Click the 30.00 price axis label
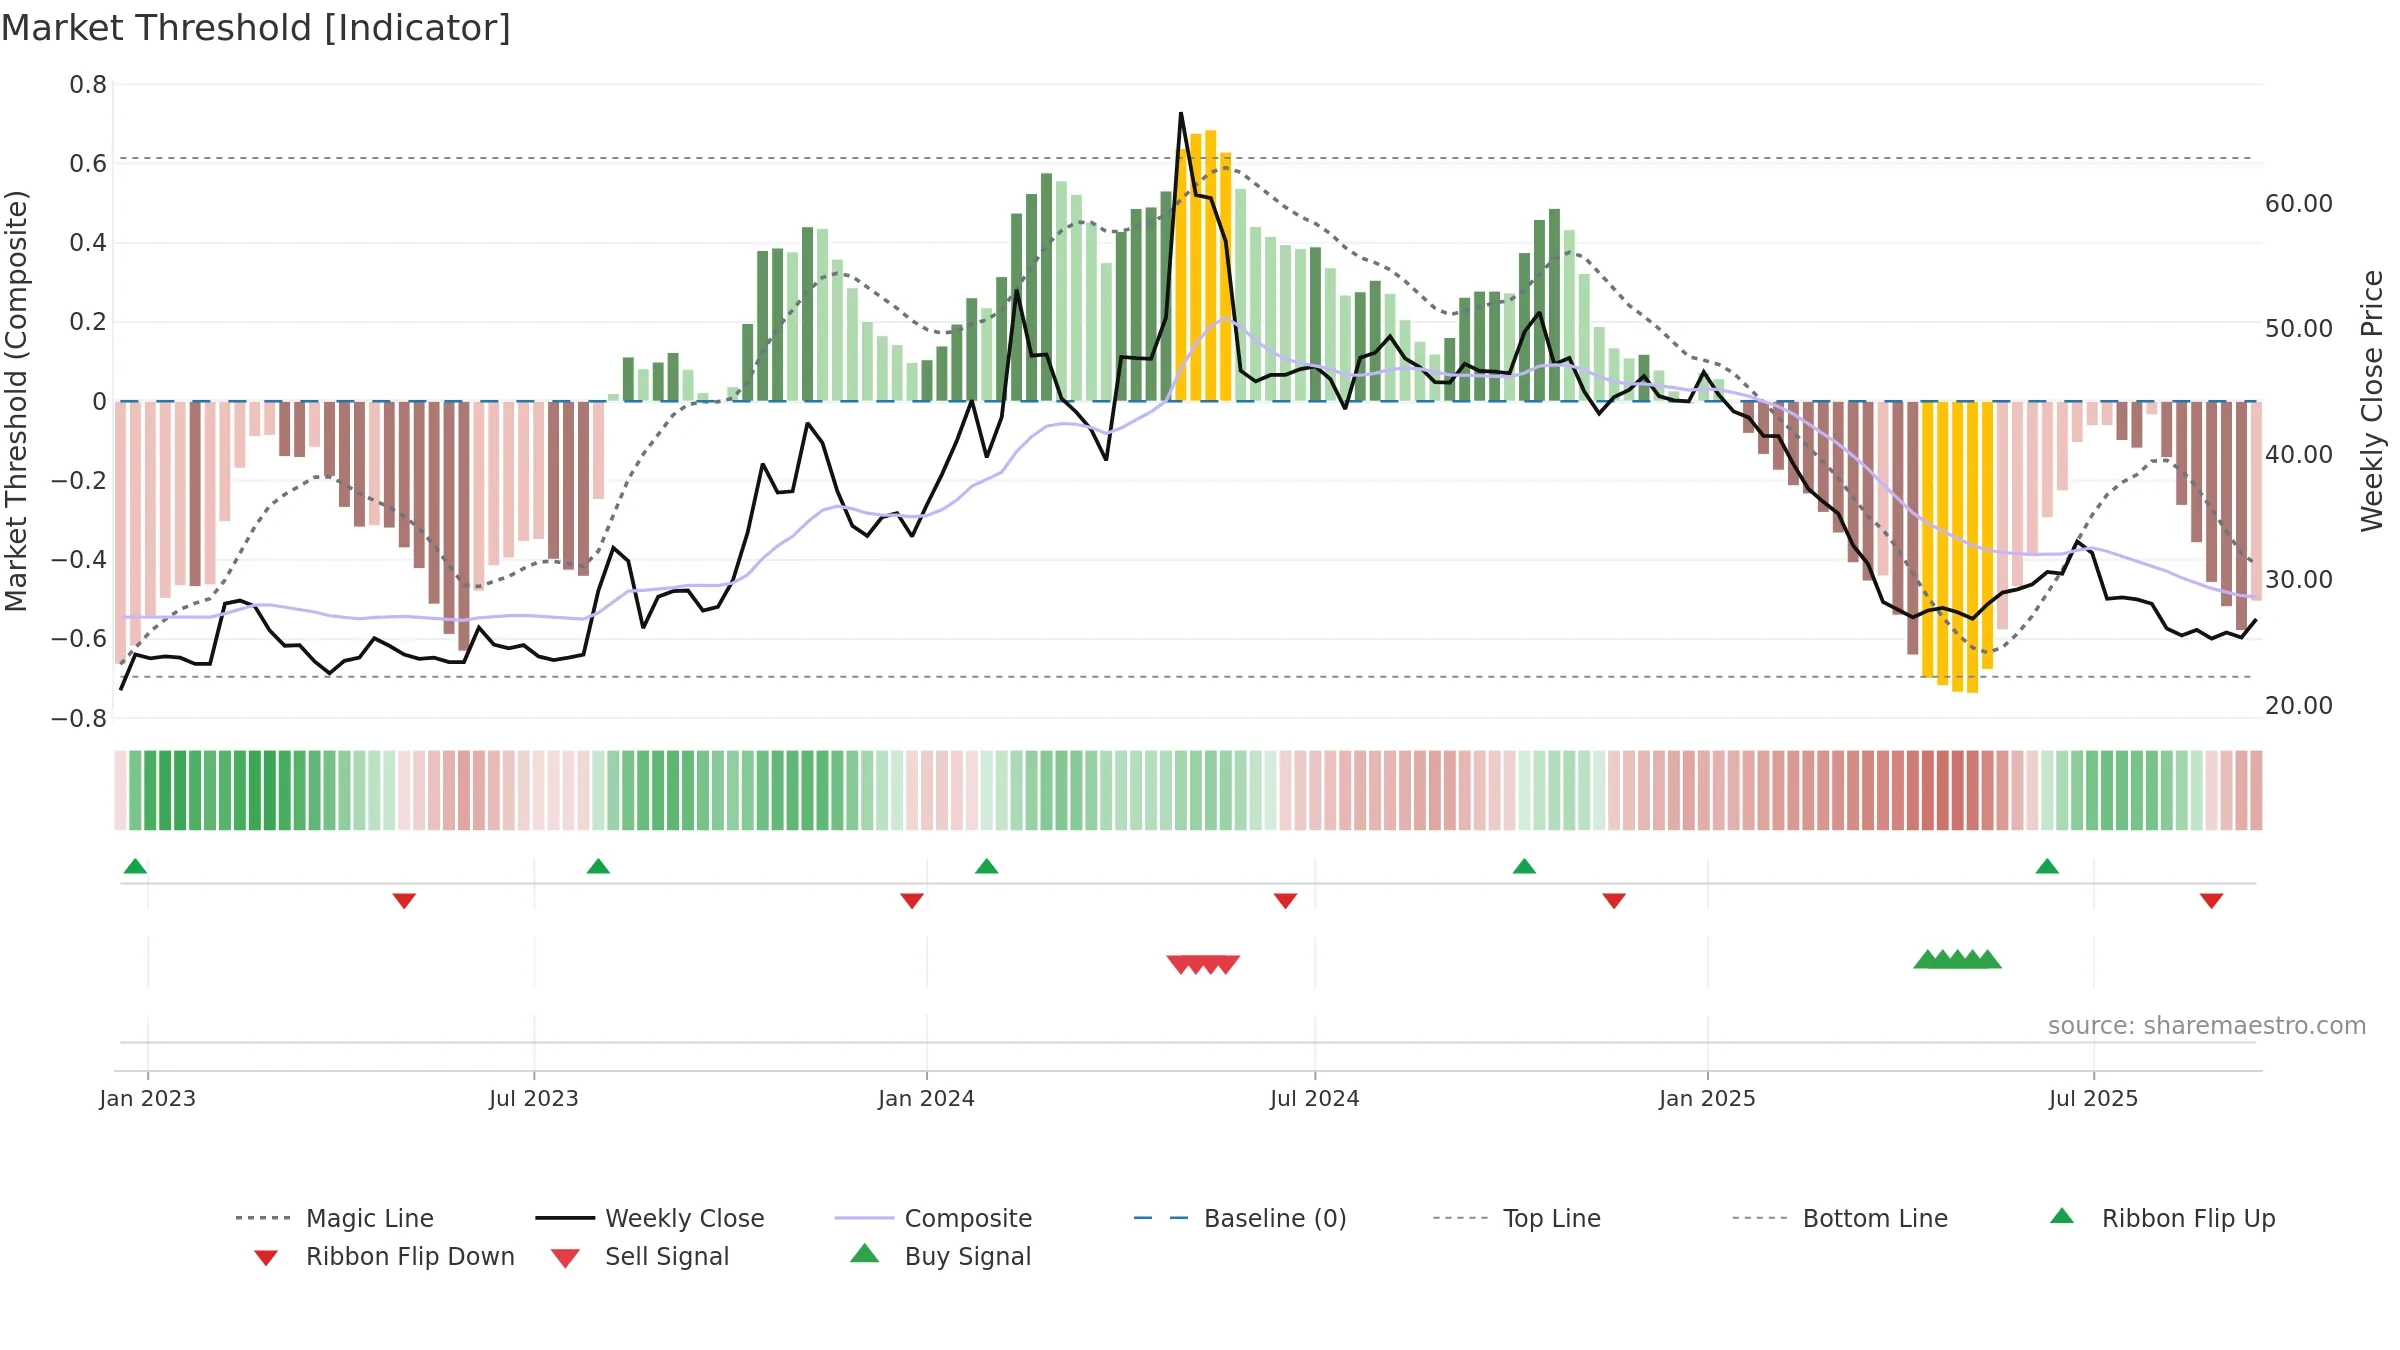Viewport: 2400px width, 1350px height. [x=2299, y=580]
